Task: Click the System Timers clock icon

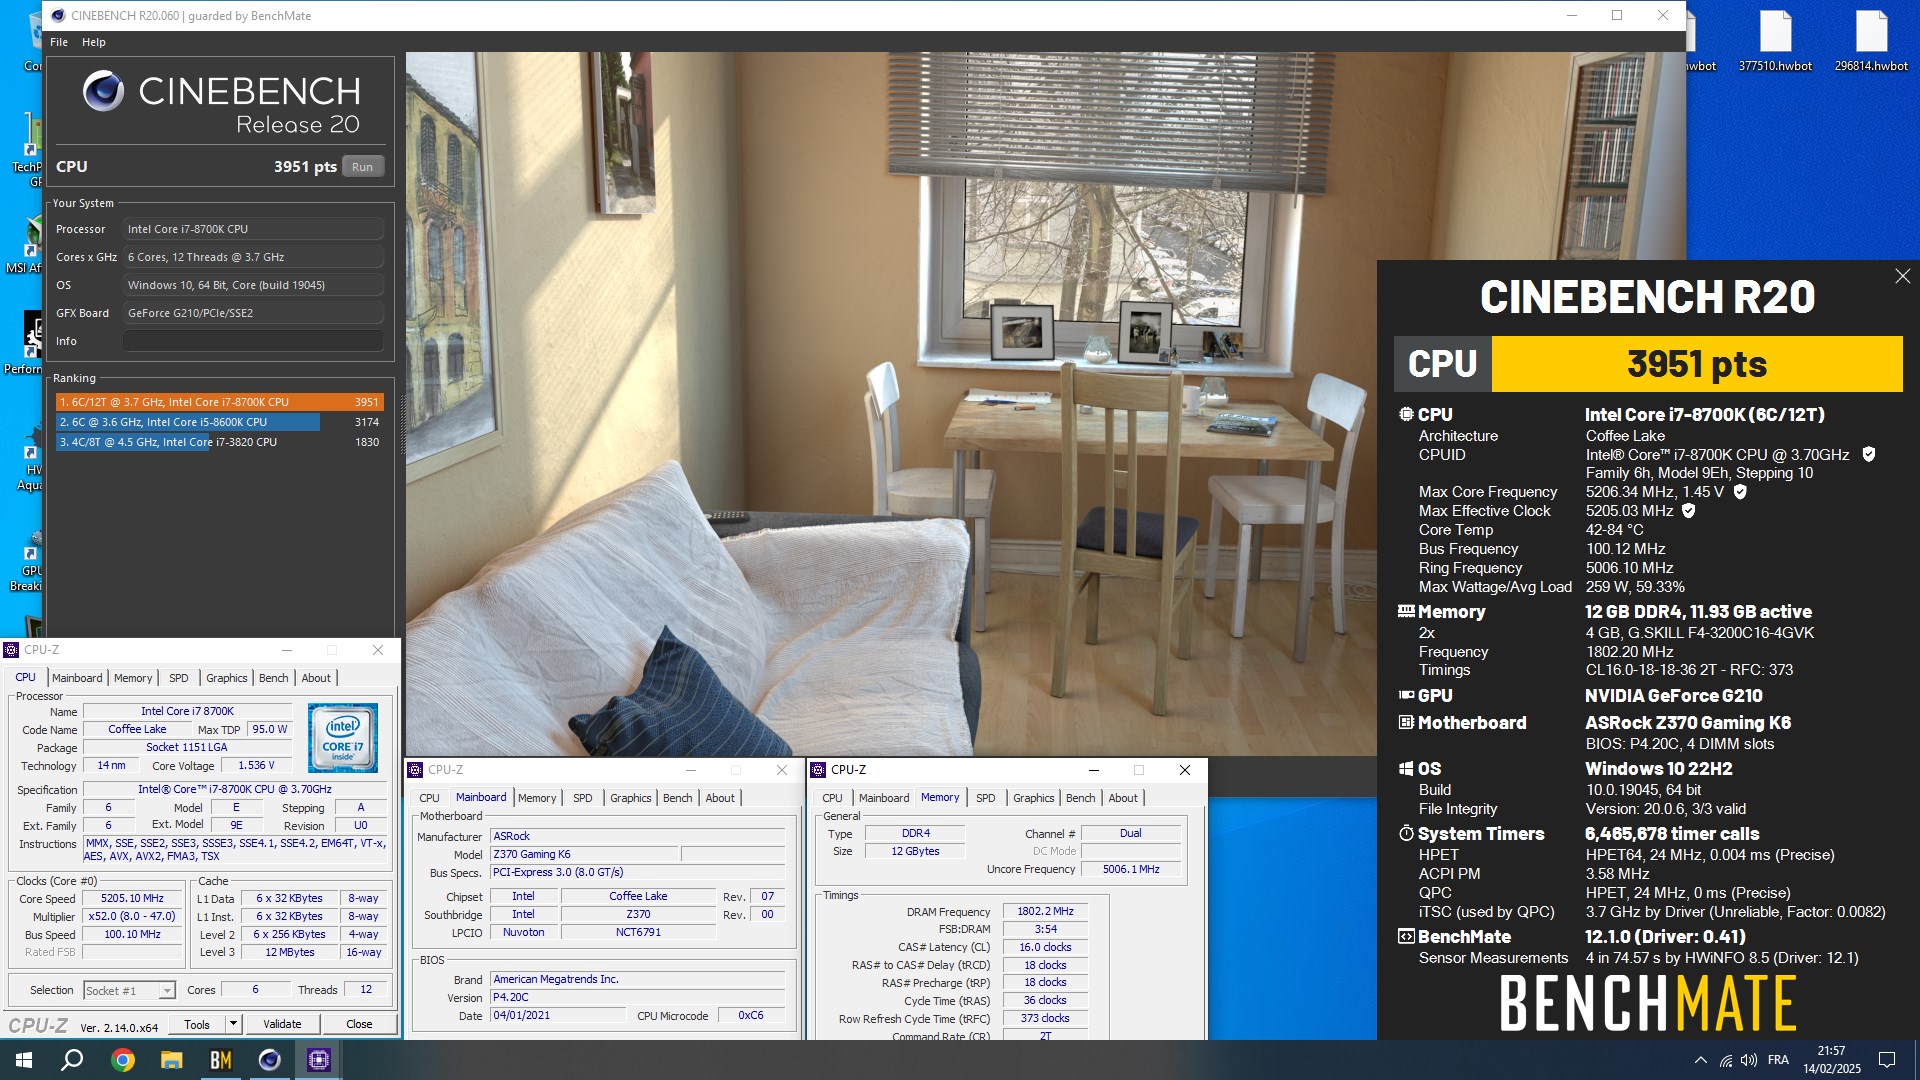Action: pyautogui.click(x=1406, y=833)
